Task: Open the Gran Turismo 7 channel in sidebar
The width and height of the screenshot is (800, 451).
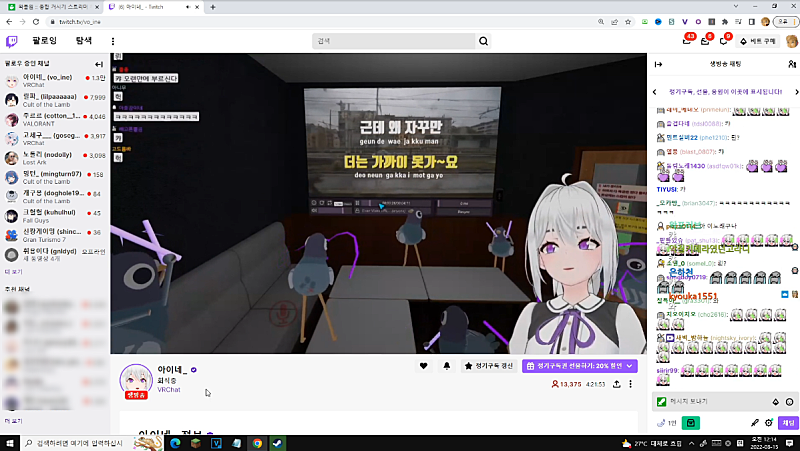Action: click(55, 235)
